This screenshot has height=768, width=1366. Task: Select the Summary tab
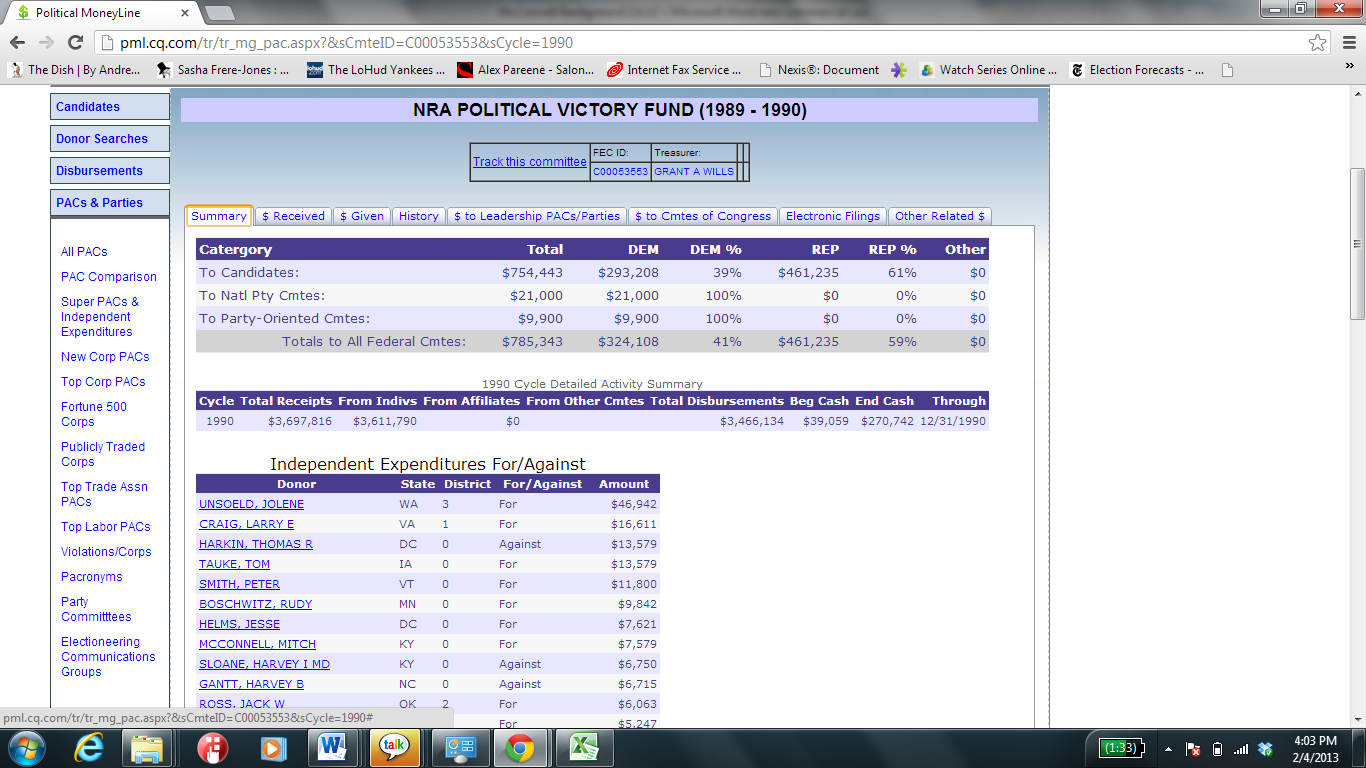click(x=219, y=216)
